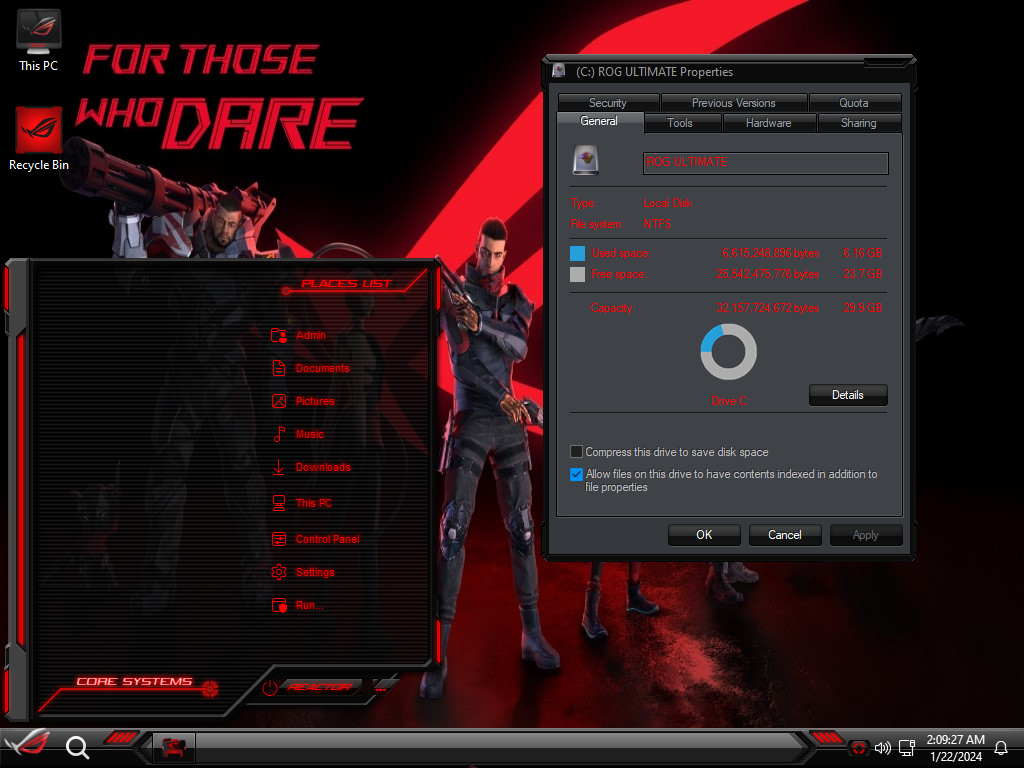Open the notifications bell icon
Screen dimensions: 1024x768
pos(1000,747)
